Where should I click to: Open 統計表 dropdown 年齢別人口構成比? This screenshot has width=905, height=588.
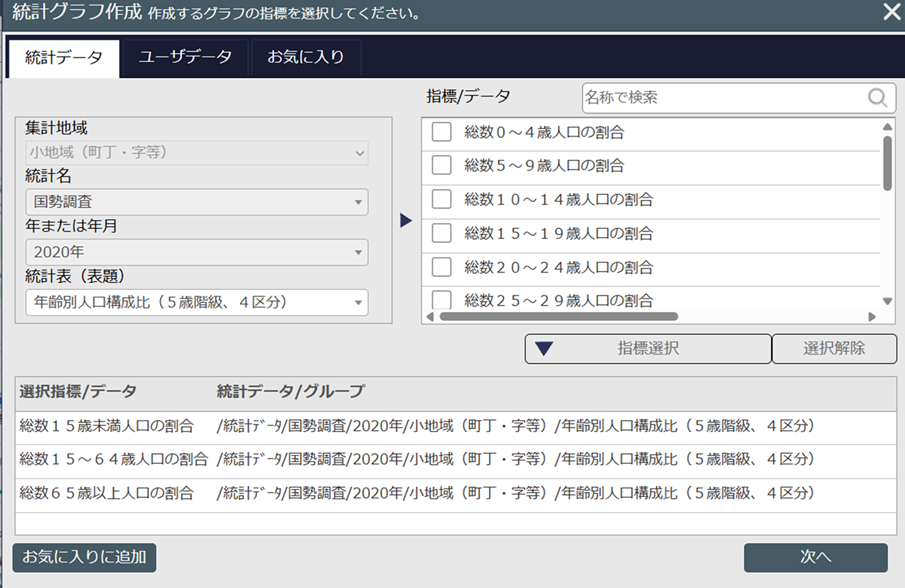coord(196,302)
